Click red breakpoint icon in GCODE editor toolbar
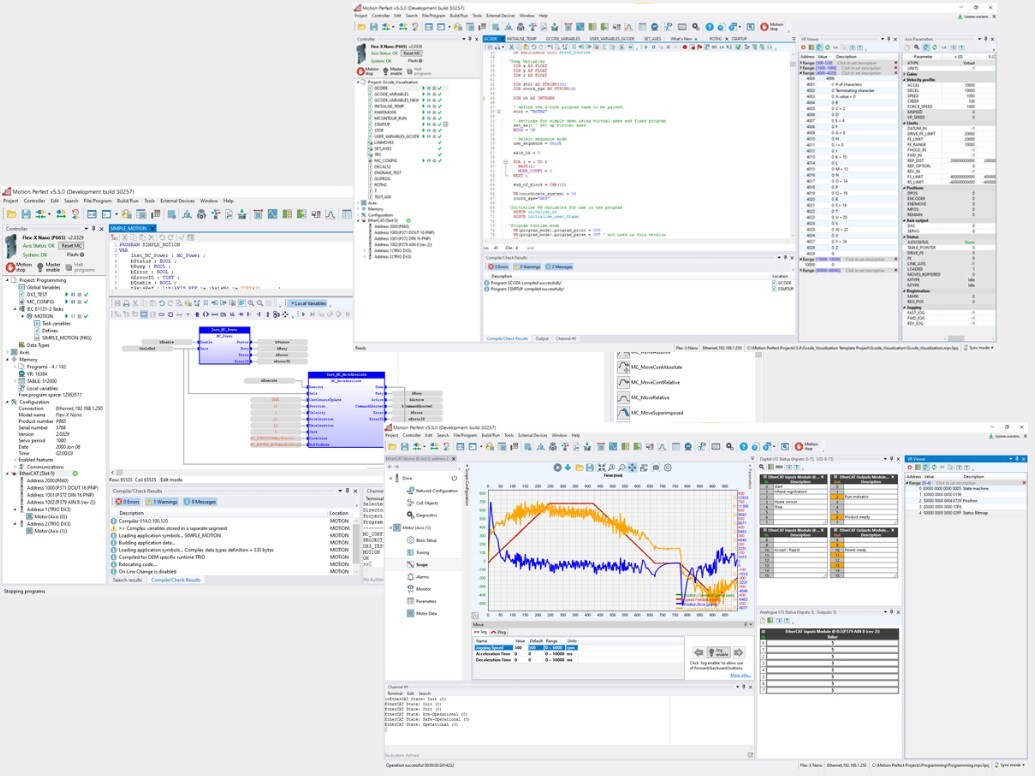 685,47
